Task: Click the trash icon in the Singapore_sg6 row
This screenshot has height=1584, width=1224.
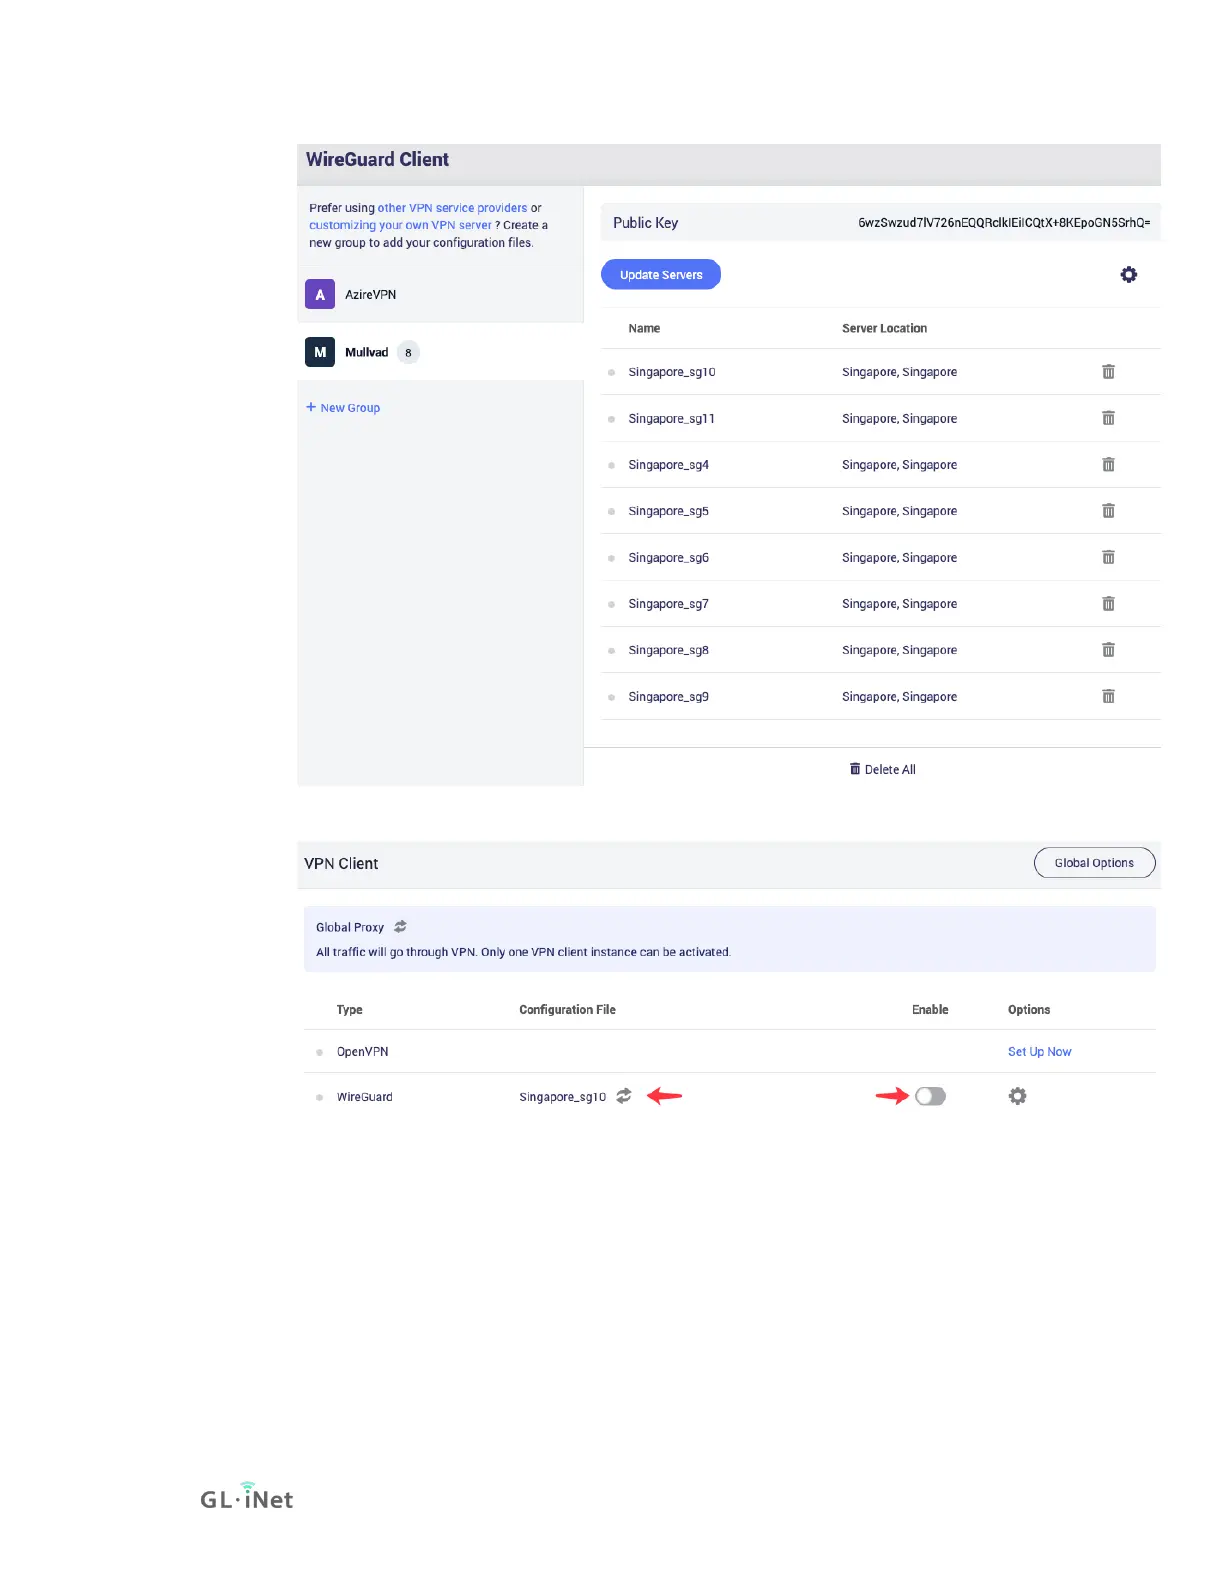Action: [x=1108, y=558]
